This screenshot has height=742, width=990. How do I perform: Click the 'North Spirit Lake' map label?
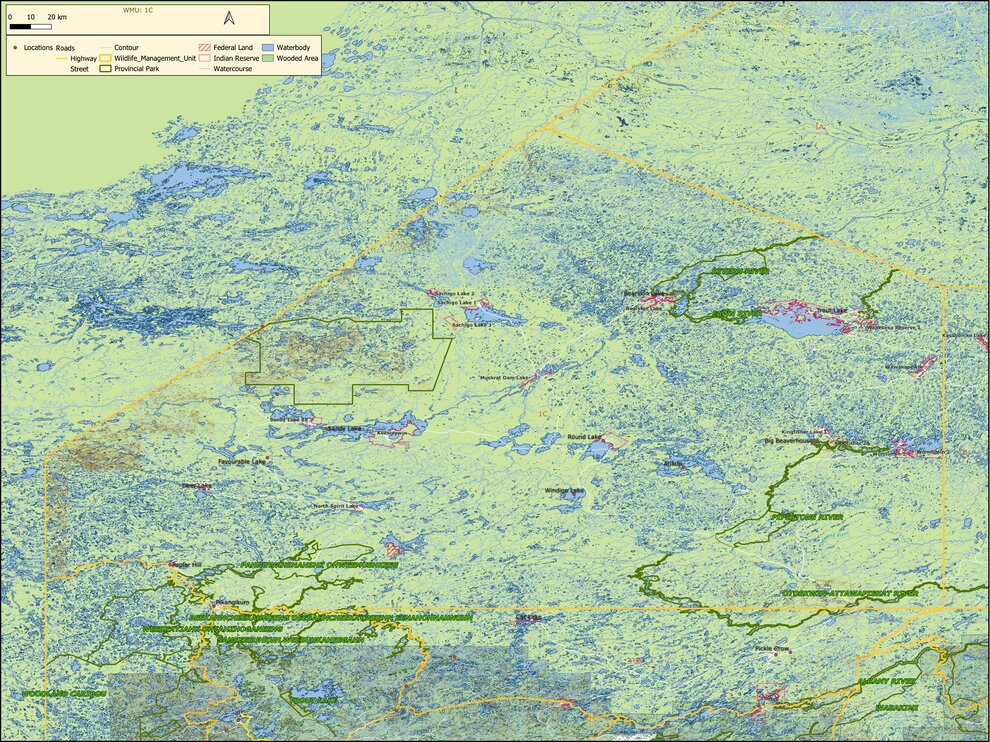tap(336, 506)
